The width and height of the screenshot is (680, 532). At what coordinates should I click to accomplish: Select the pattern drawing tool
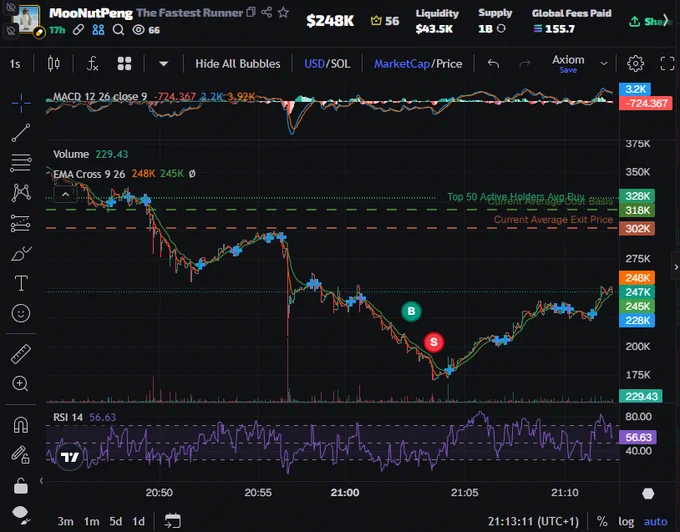pyautogui.click(x=21, y=193)
